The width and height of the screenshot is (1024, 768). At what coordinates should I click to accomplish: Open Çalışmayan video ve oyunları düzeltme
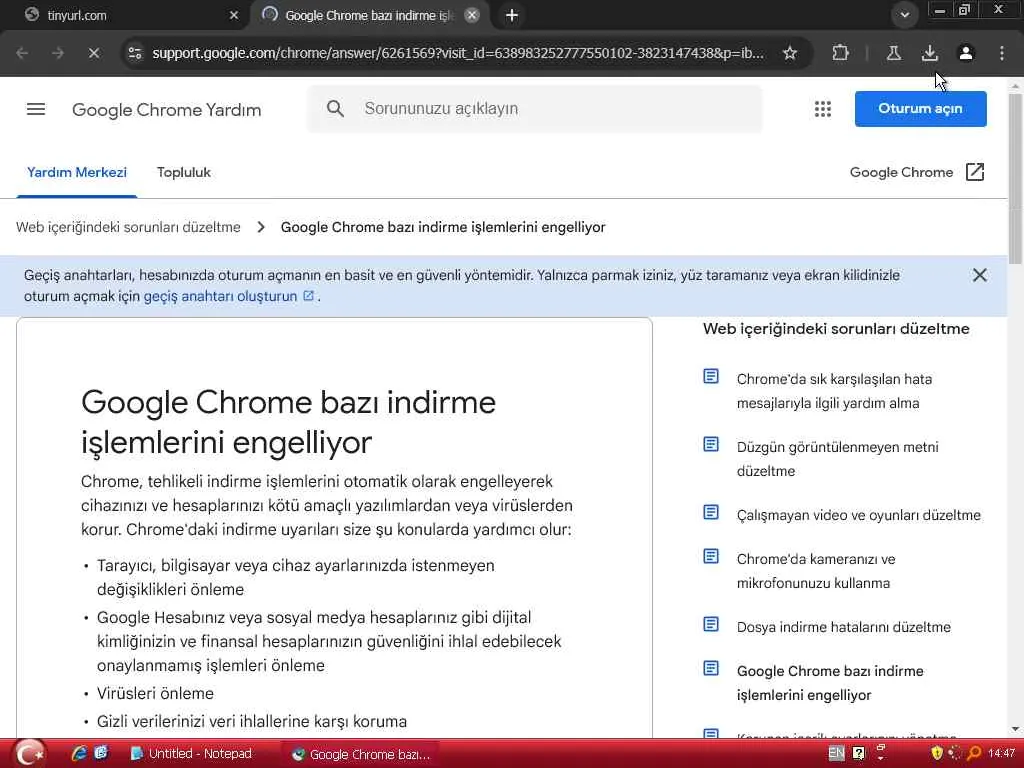(858, 515)
